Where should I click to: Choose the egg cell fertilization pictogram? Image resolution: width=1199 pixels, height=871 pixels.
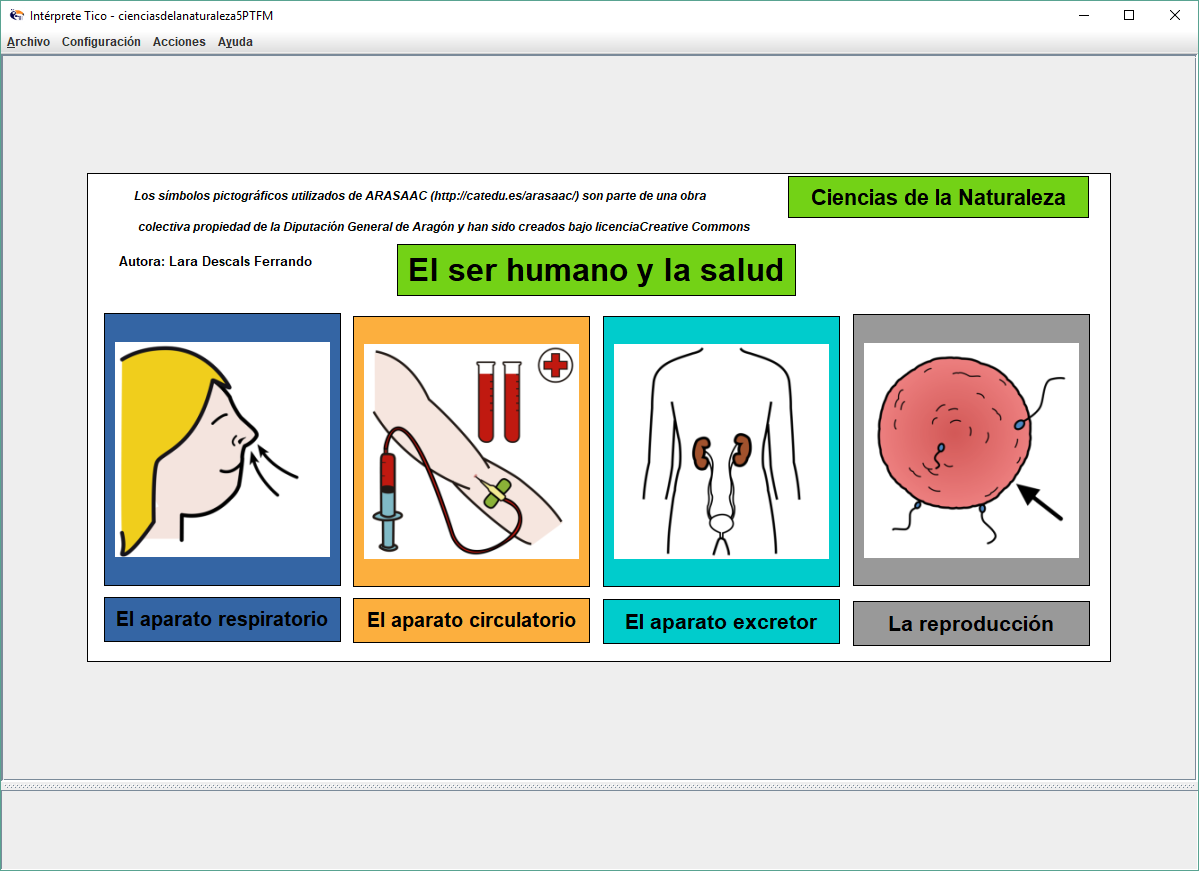point(971,450)
